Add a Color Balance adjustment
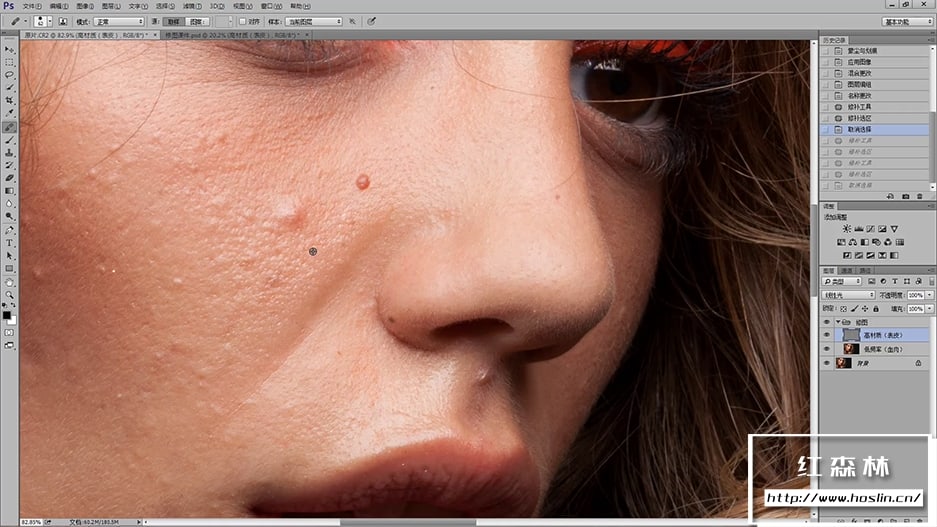The width and height of the screenshot is (937, 527). [853, 242]
